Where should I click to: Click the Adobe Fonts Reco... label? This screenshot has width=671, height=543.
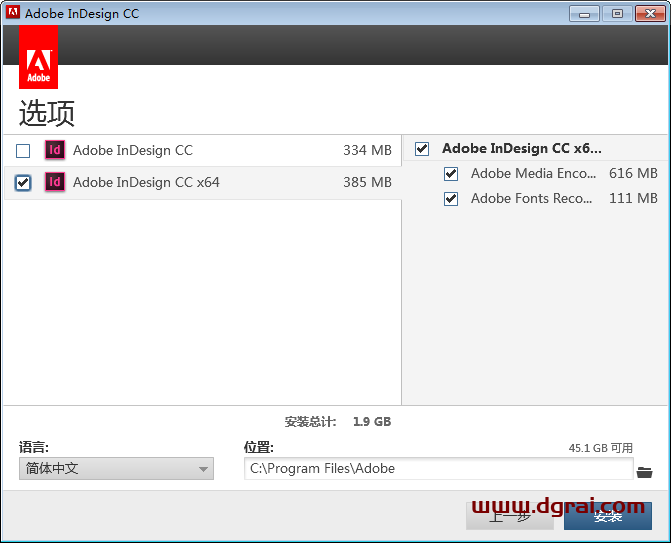[532, 199]
